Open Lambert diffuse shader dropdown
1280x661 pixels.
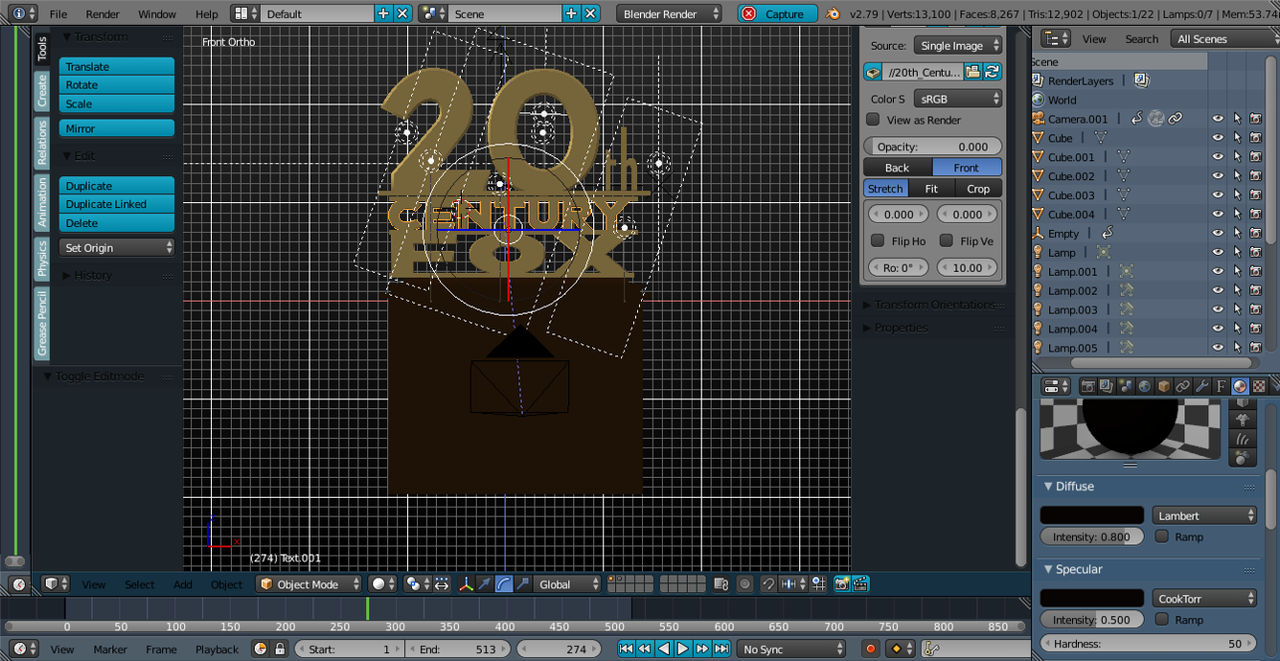point(1204,515)
